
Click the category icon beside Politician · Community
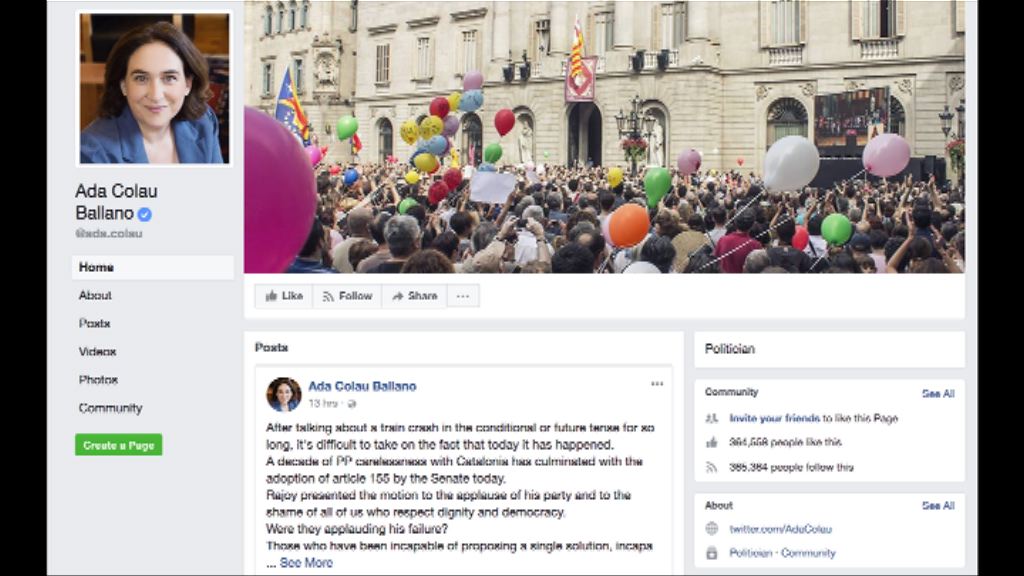tap(712, 553)
